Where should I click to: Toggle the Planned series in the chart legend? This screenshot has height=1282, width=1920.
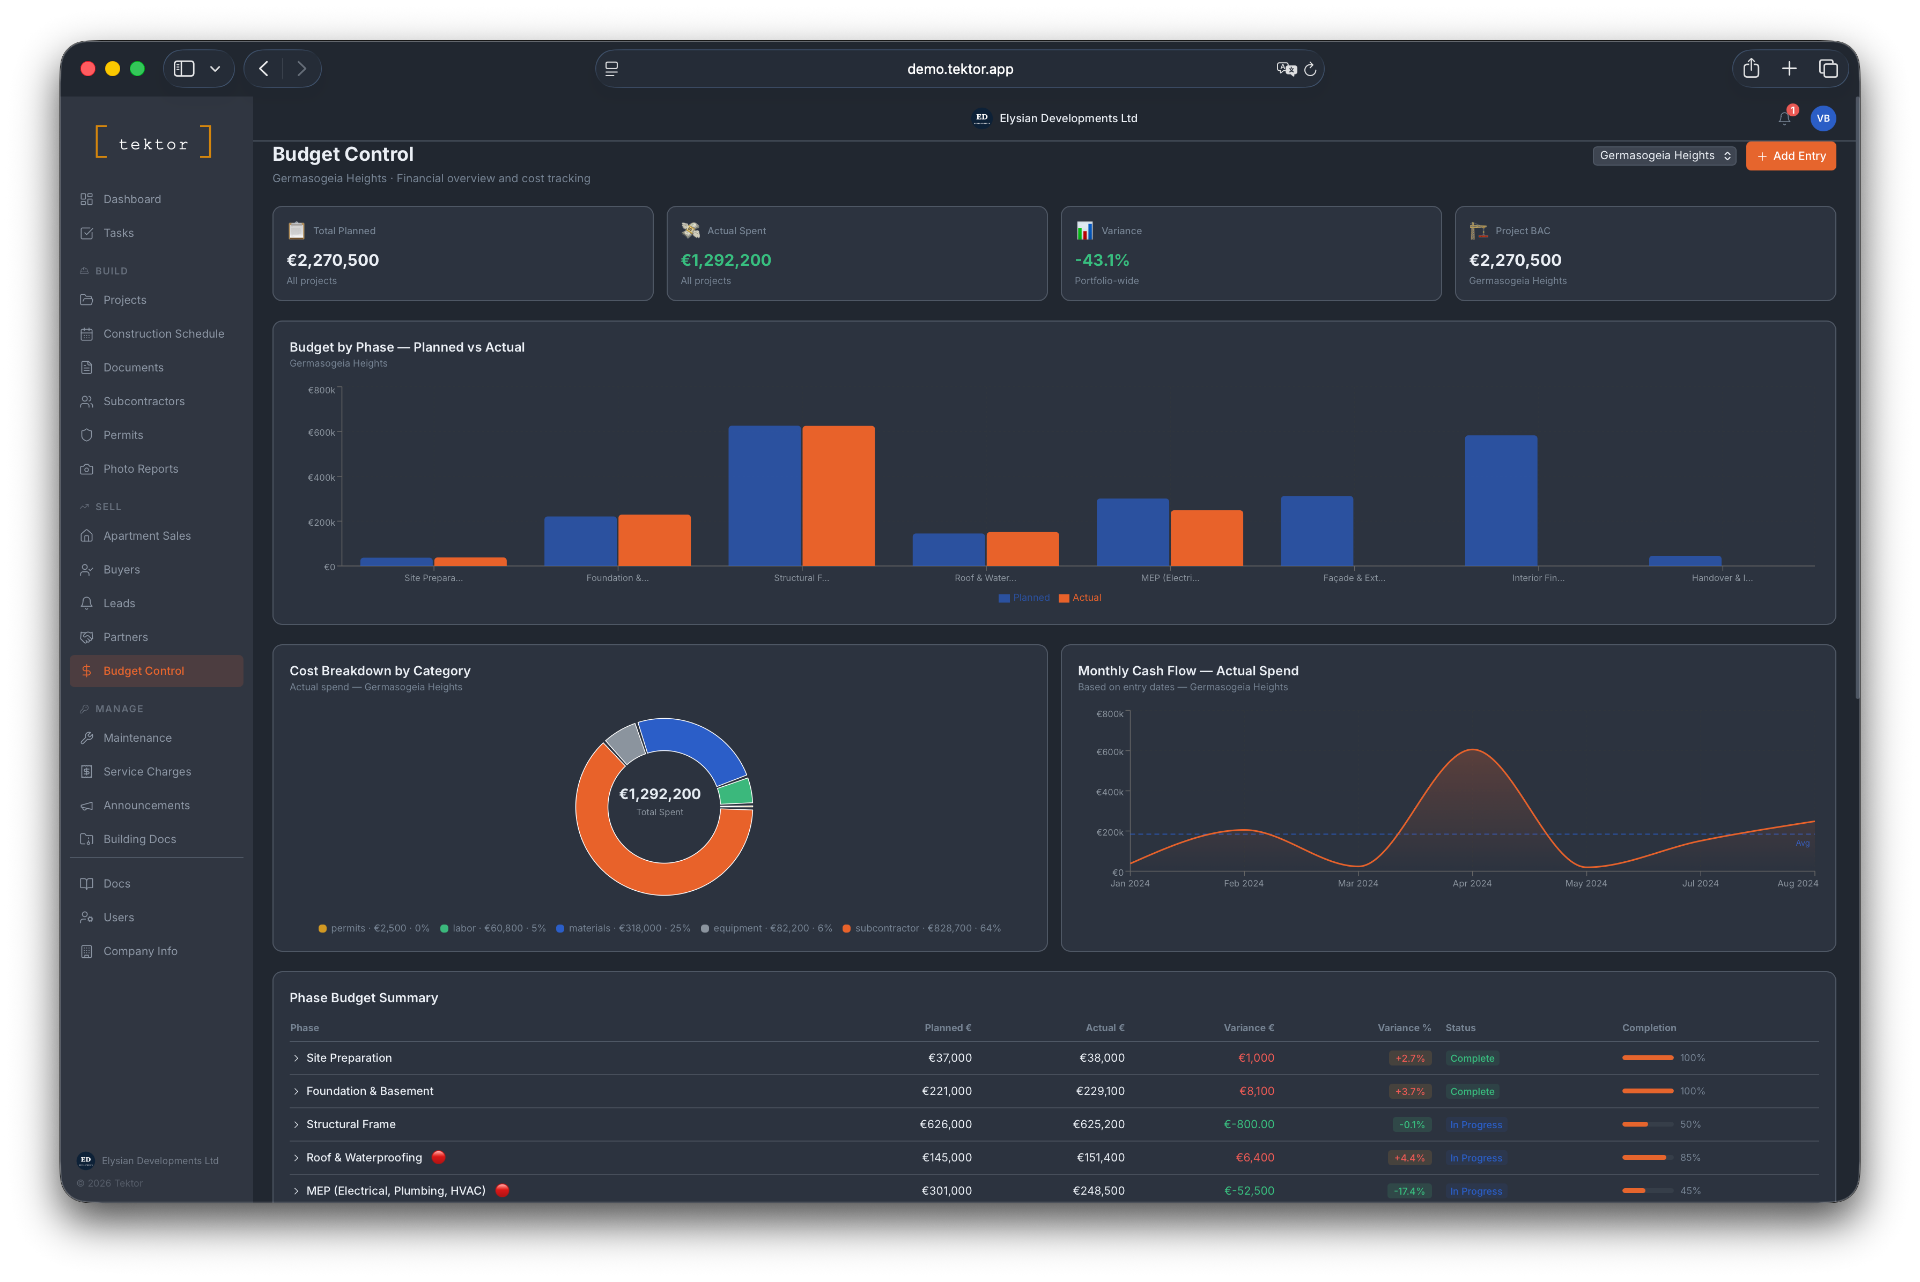pos(1022,598)
